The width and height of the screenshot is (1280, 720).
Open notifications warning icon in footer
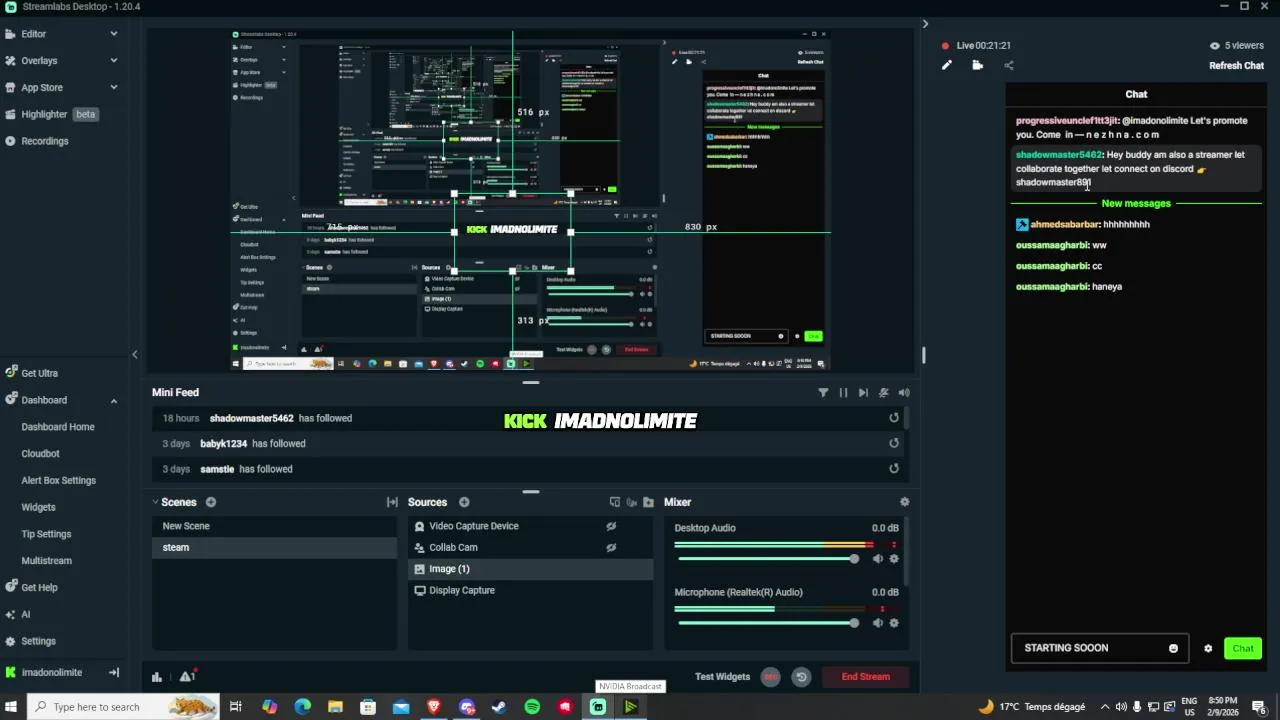(x=187, y=676)
